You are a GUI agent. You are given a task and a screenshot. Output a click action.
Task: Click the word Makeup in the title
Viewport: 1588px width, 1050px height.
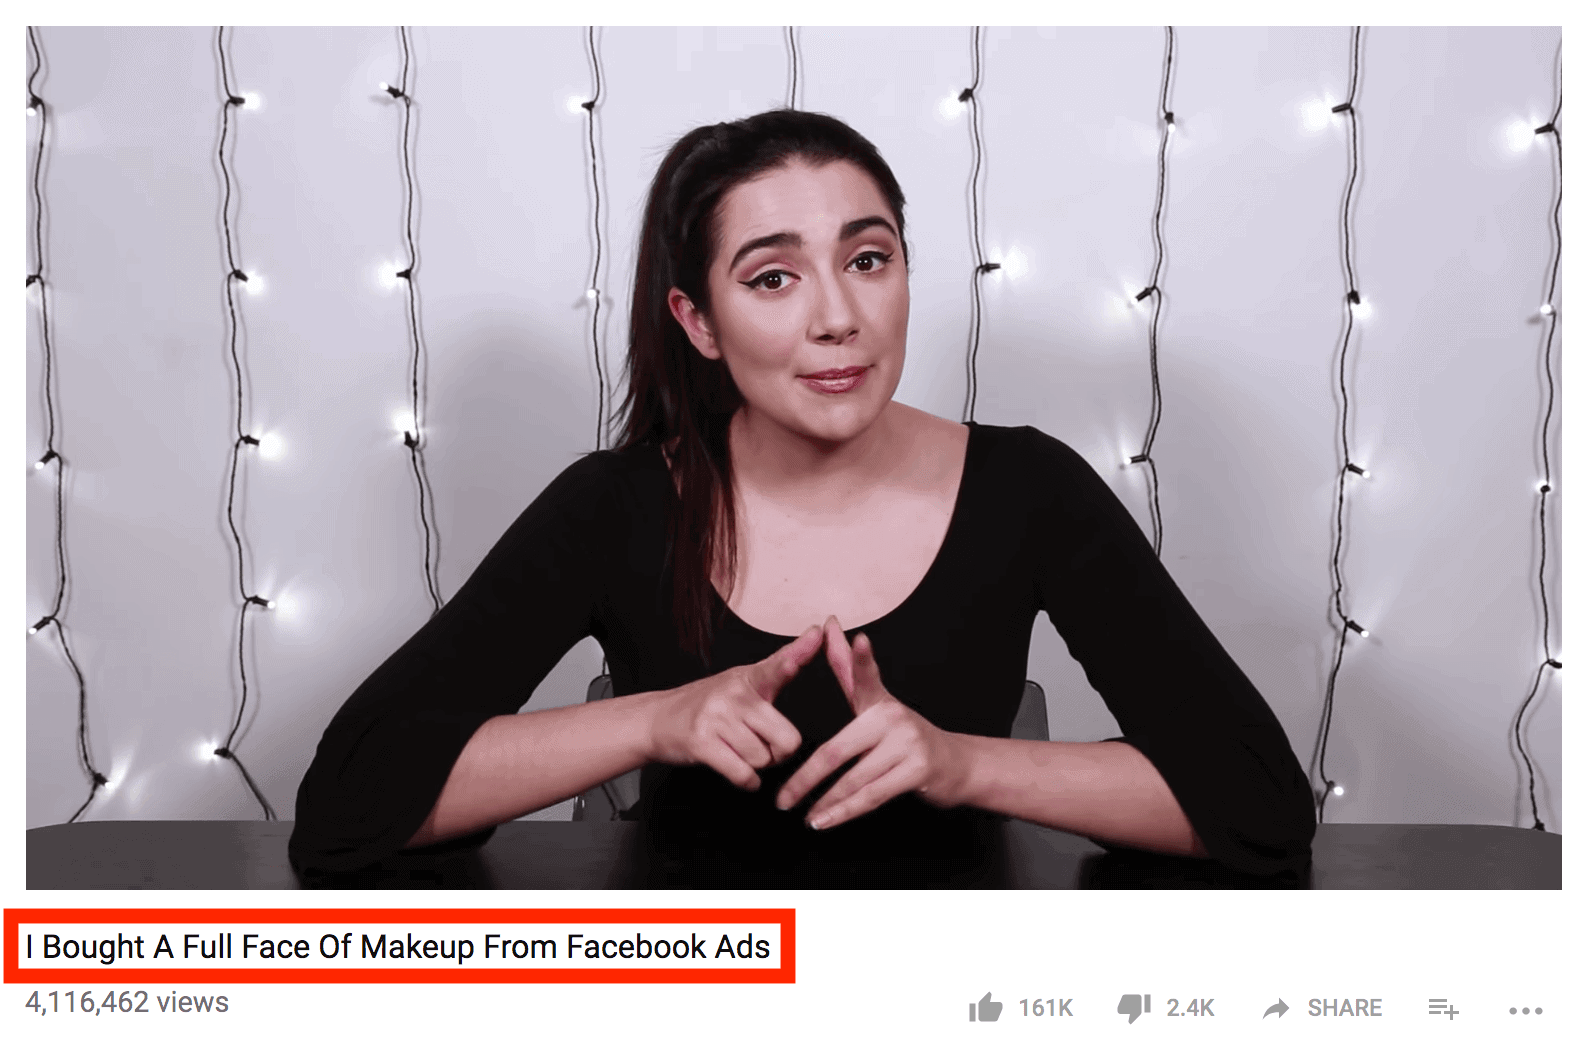click(417, 947)
